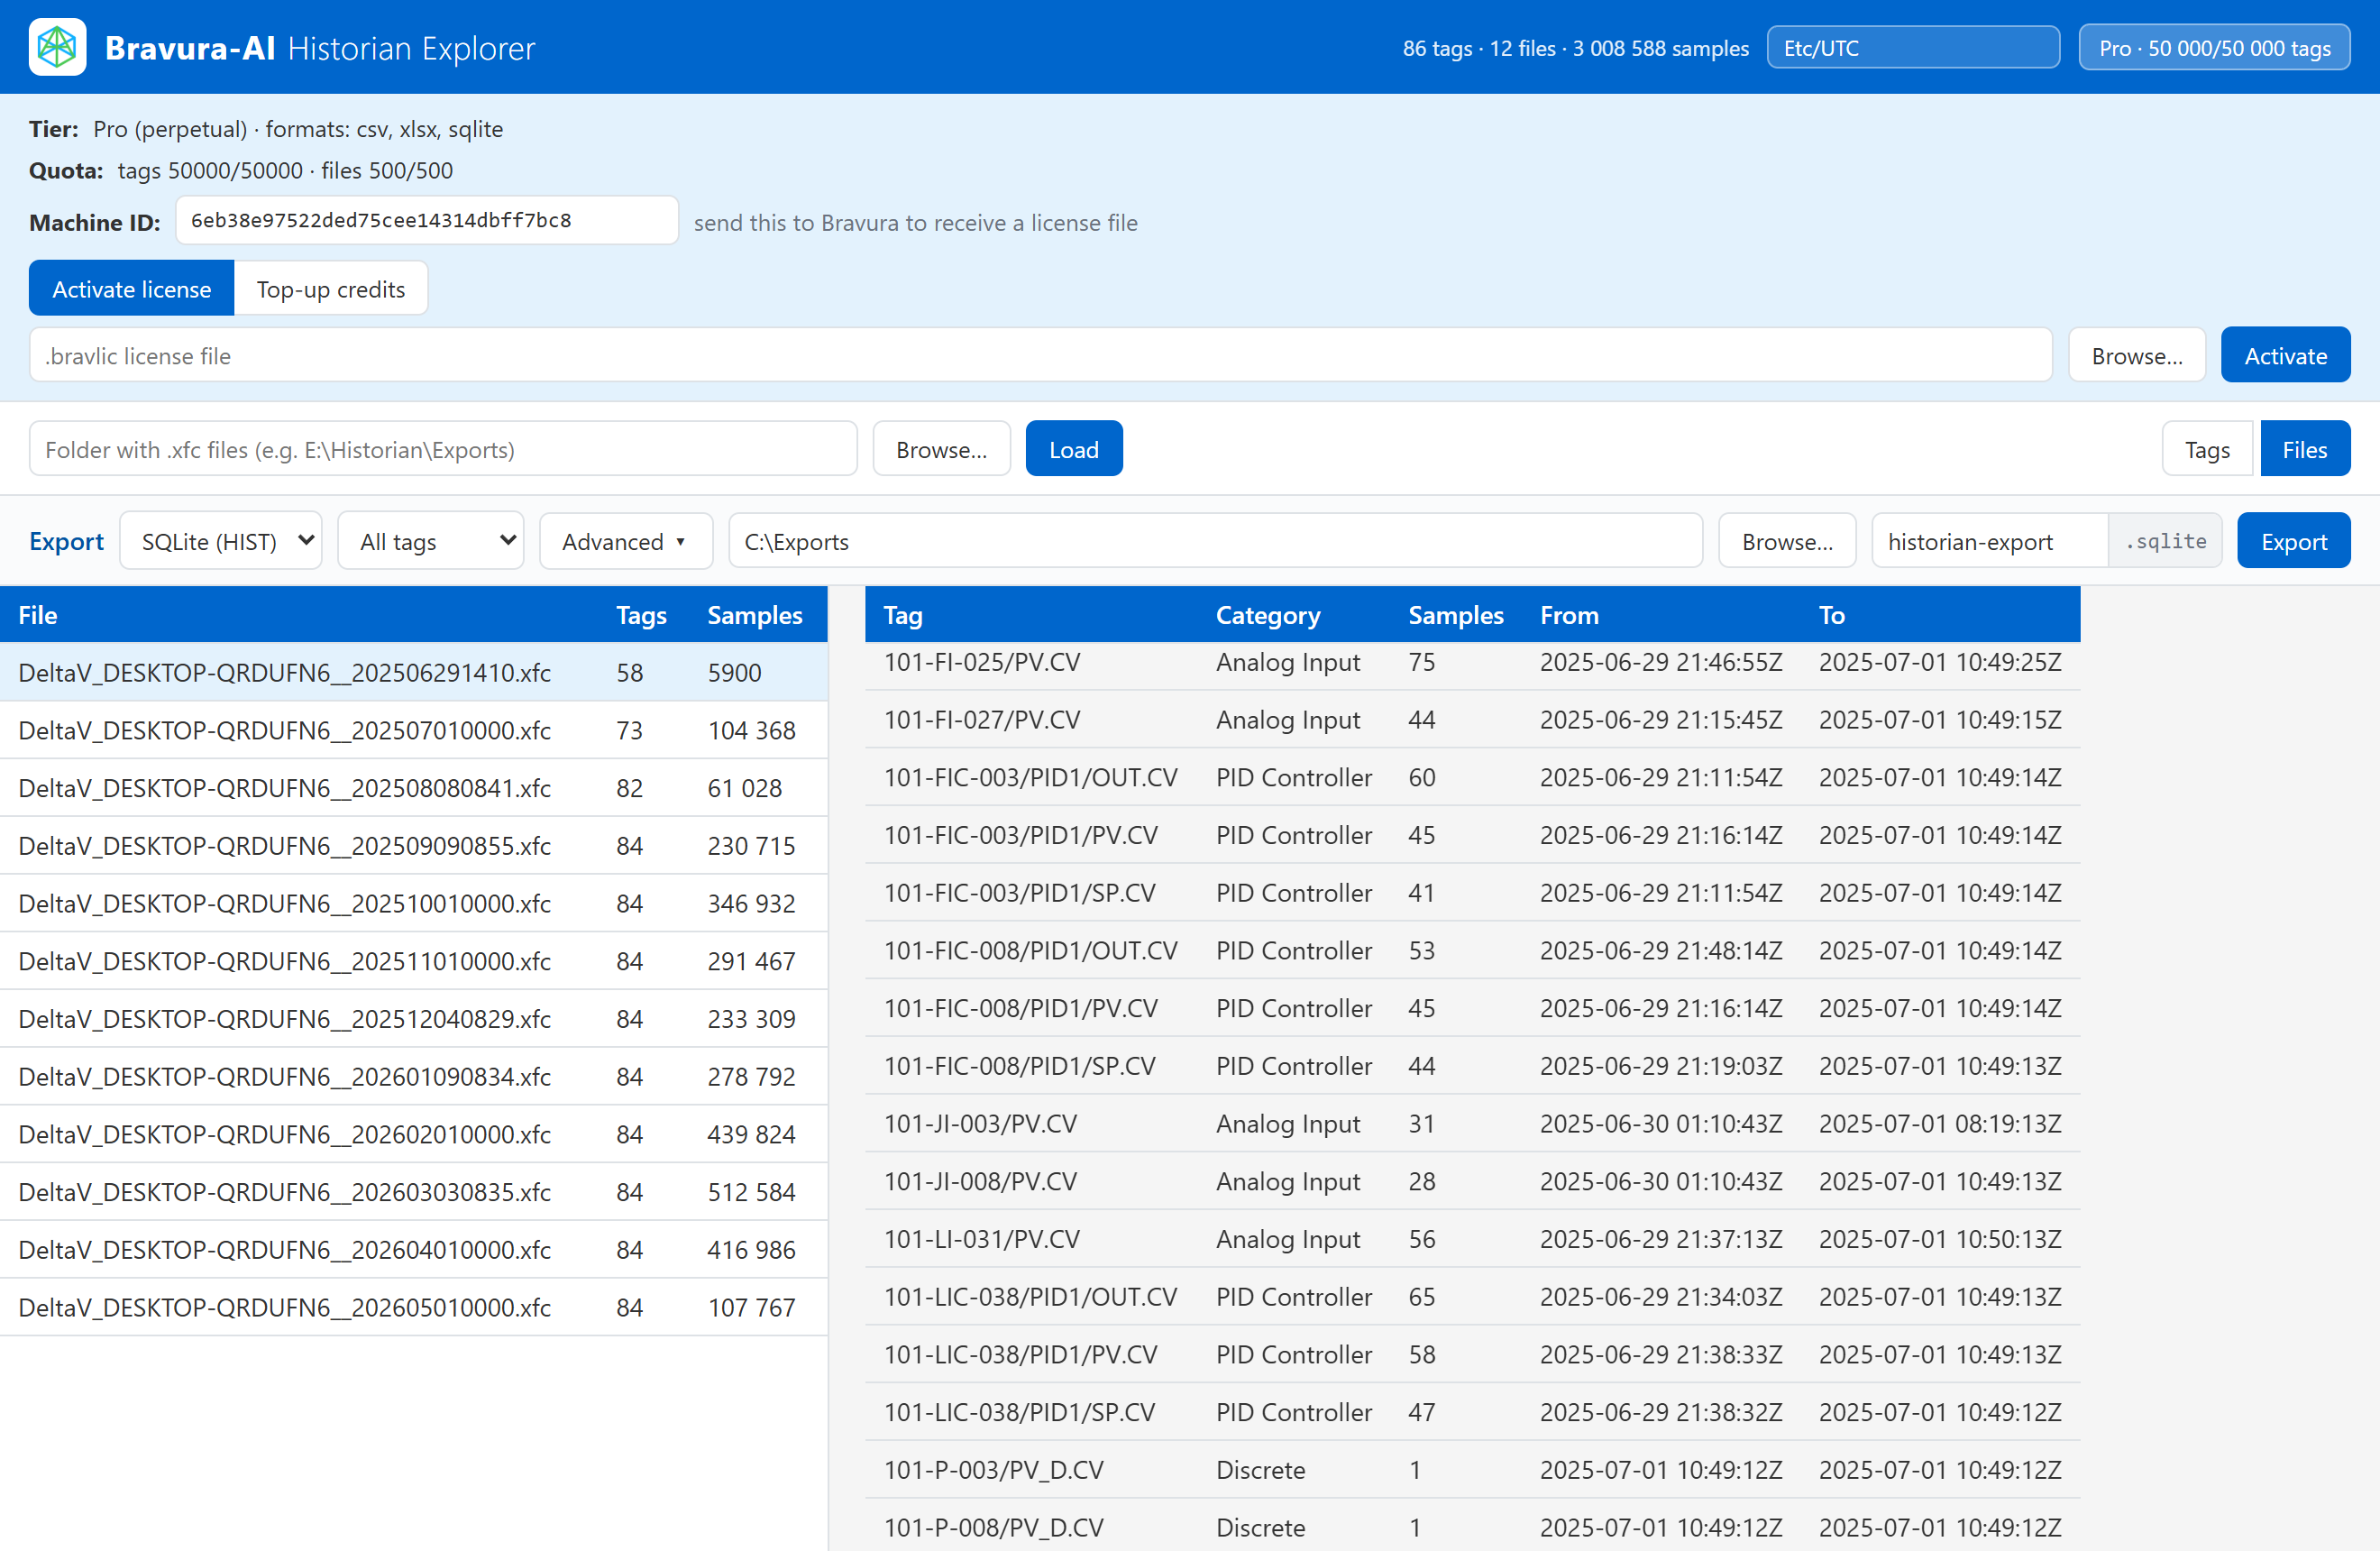Click the Activate button
This screenshot has height=1551, width=2380.
[2286, 356]
